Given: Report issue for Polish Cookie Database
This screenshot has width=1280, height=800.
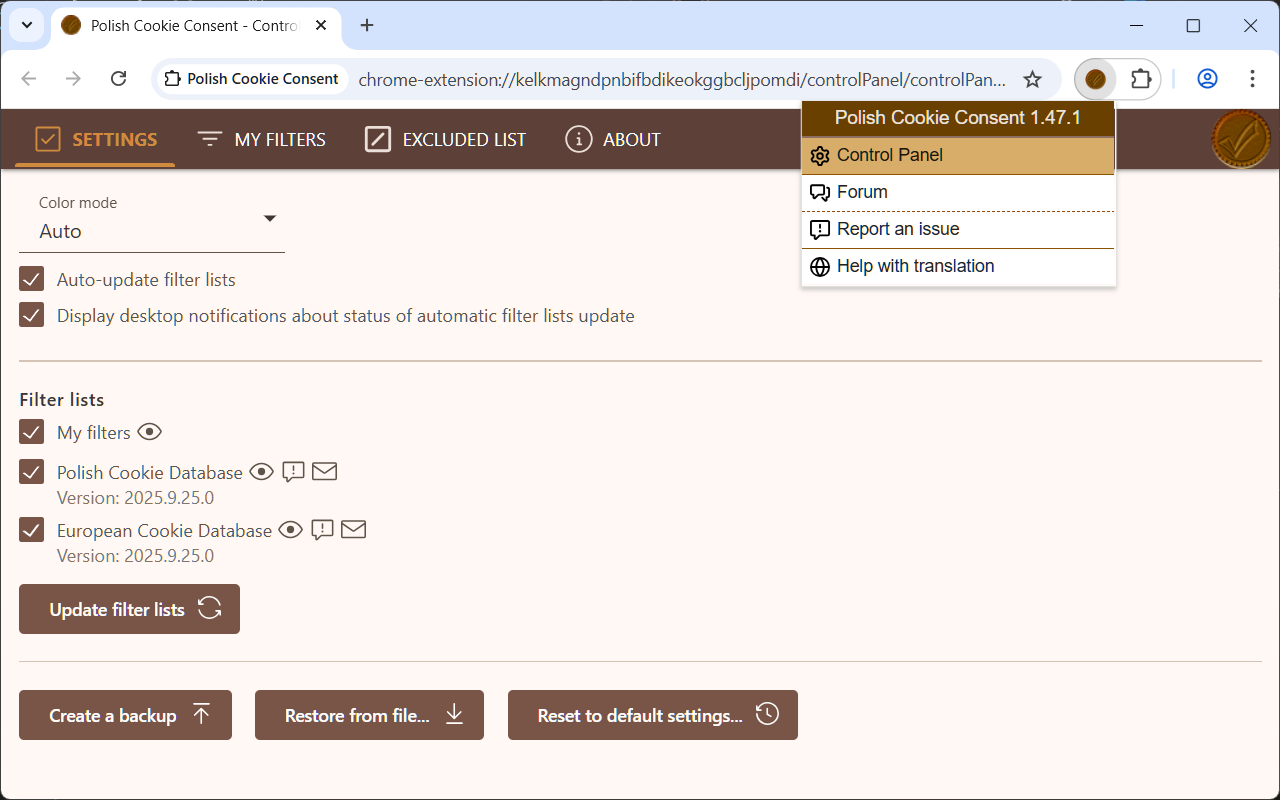Looking at the screenshot, I should pos(293,472).
